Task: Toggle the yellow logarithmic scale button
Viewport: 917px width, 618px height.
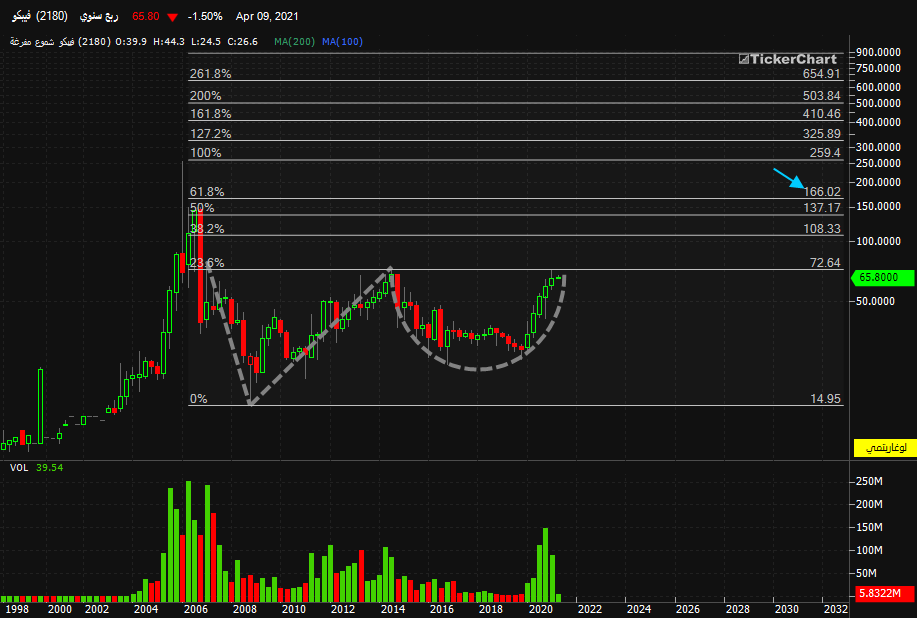Action: [885, 448]
